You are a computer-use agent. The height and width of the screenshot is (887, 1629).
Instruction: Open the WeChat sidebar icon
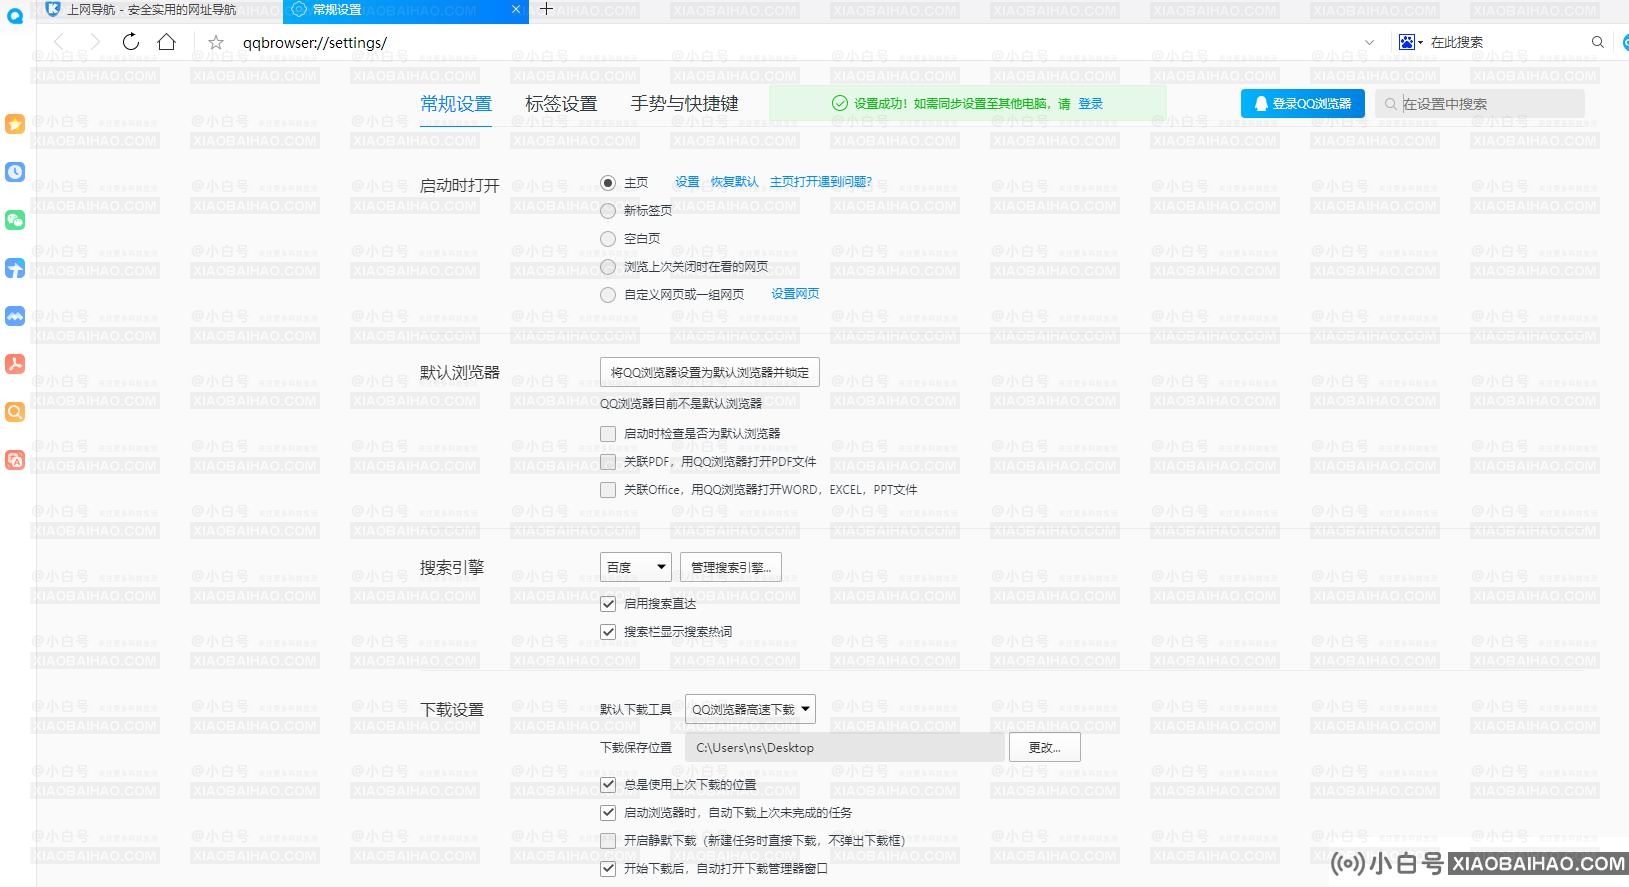[x=15, y=220]
